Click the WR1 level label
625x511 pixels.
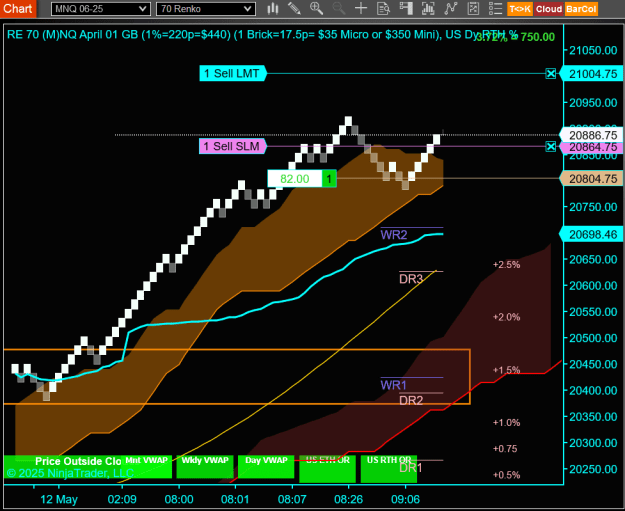click(x=393, y=385)
